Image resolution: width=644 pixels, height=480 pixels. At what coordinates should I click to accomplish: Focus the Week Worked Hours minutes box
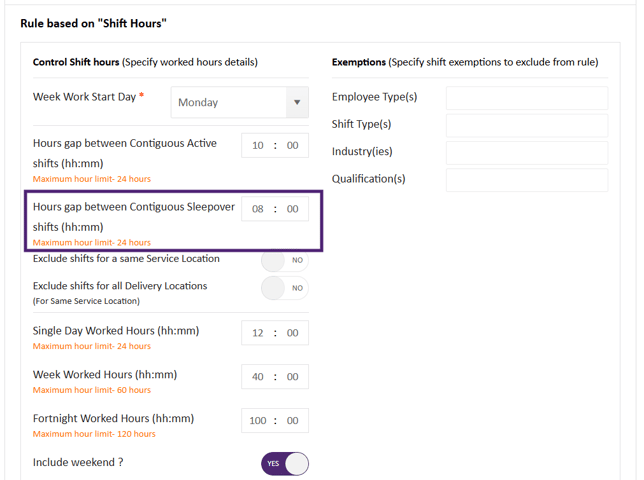click(292, 377)
